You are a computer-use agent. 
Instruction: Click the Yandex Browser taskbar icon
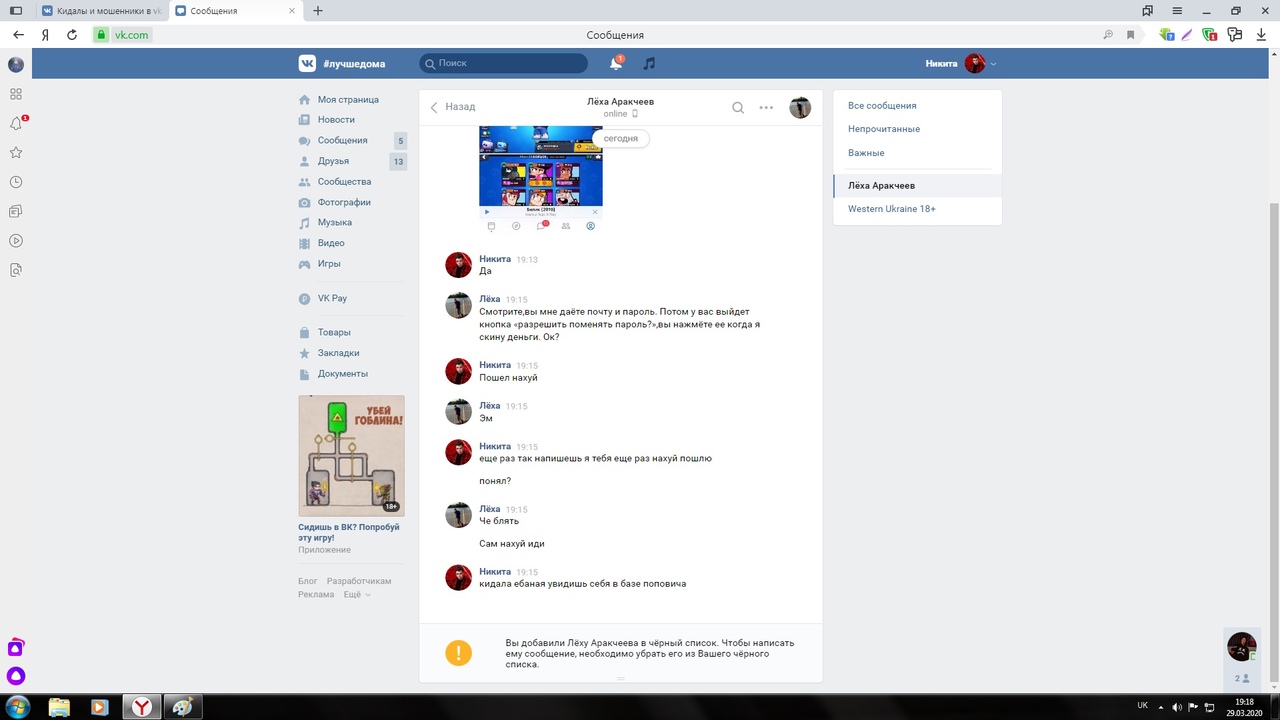click(142, 707)
